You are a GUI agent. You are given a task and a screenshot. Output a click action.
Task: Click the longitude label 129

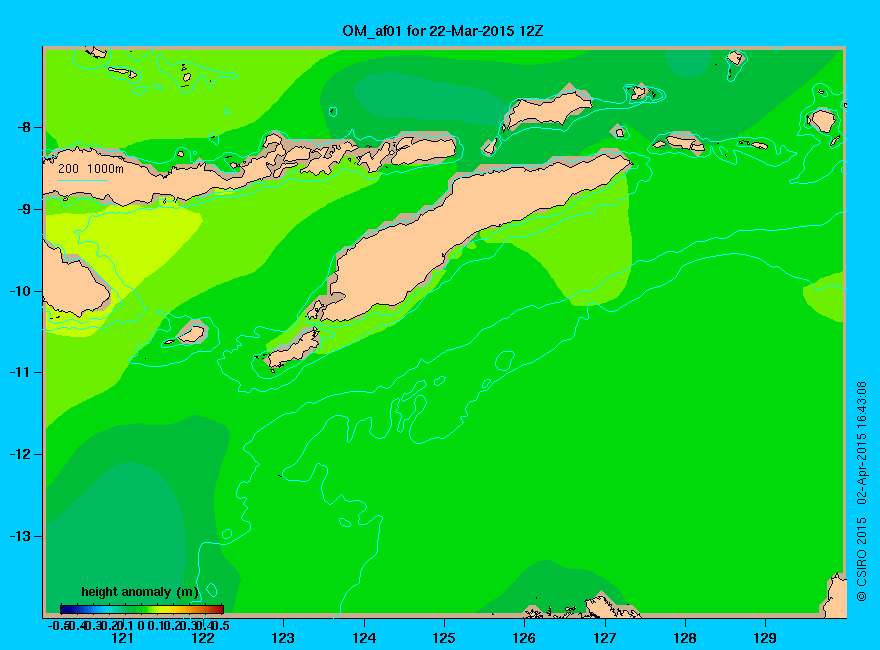coord(765,638)
